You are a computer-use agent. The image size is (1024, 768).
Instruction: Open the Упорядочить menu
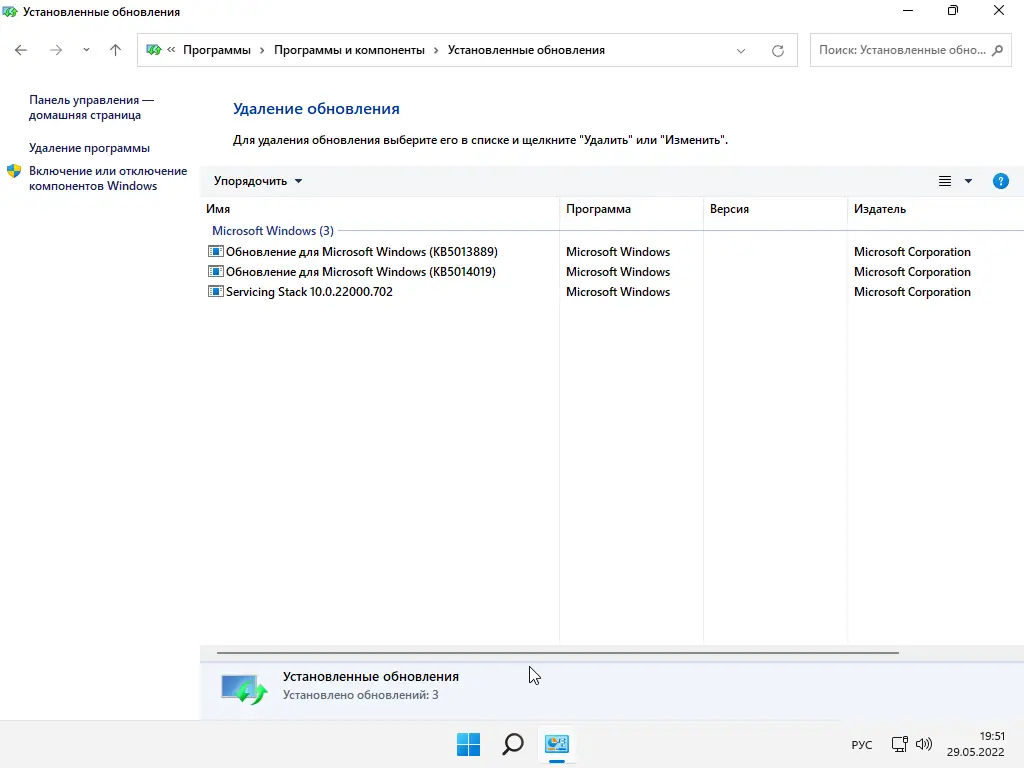pos(252,181)
